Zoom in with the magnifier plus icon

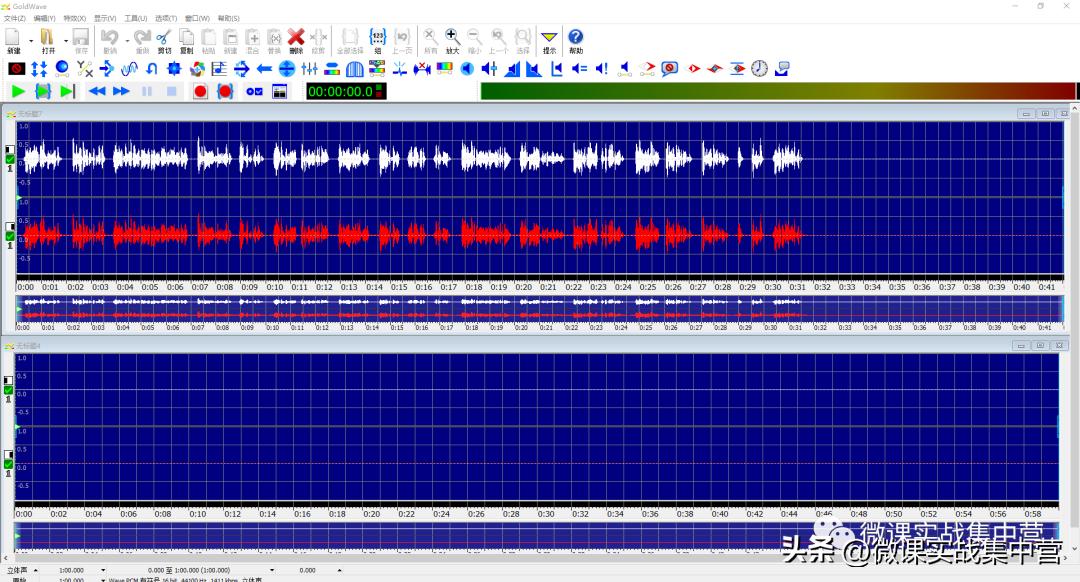[x=450, y=36]
